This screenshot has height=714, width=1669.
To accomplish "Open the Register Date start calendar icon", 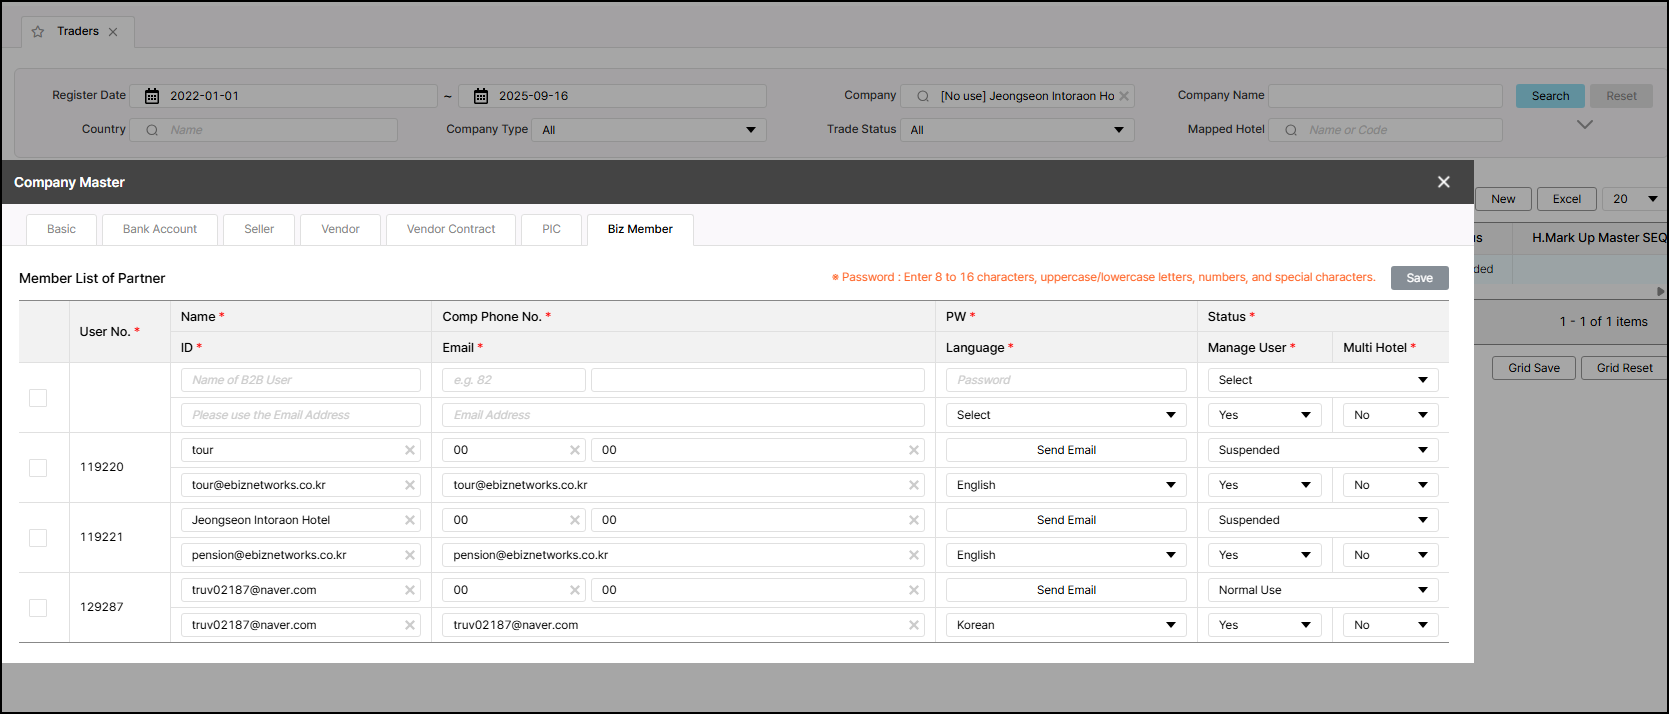I will (x=152, y=96).
